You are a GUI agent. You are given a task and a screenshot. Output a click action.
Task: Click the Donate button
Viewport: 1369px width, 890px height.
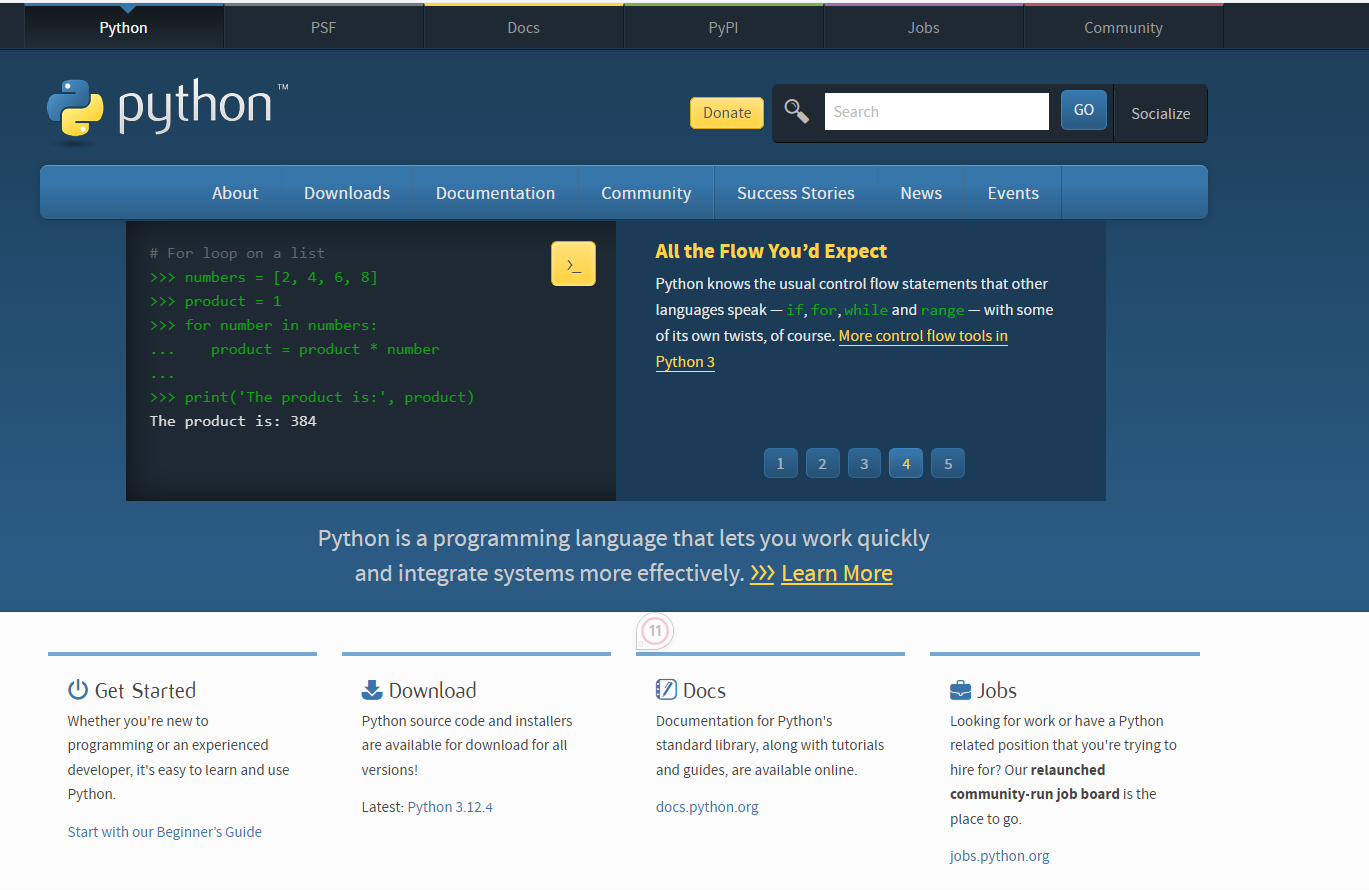pyautogui.click(x=727, y=112)
